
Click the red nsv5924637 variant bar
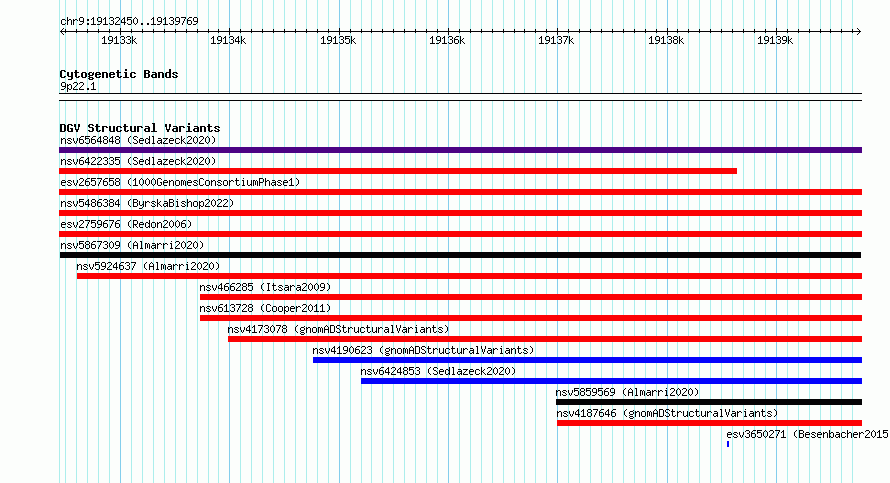coord(469,276)
